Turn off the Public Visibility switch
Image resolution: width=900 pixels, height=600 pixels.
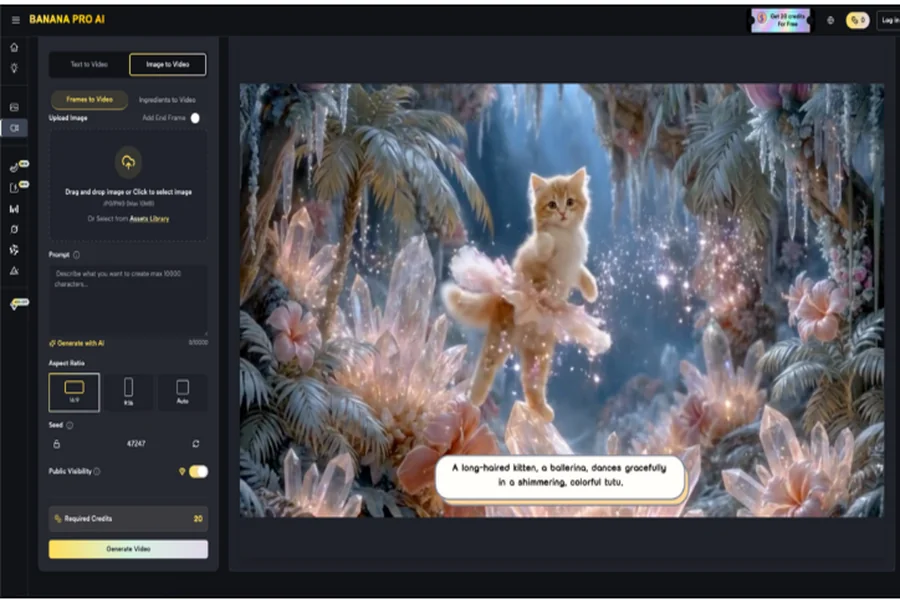point(198,471)
